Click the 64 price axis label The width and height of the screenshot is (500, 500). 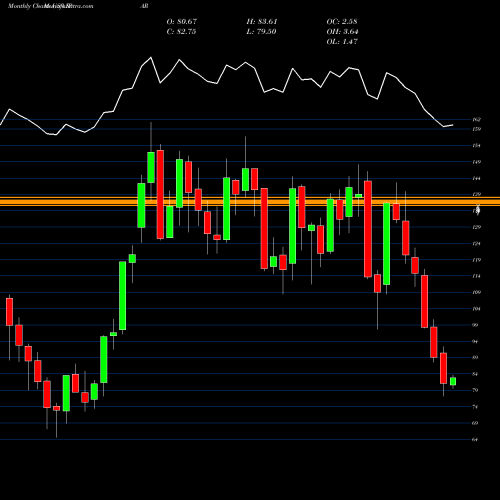tap(475, 440)
